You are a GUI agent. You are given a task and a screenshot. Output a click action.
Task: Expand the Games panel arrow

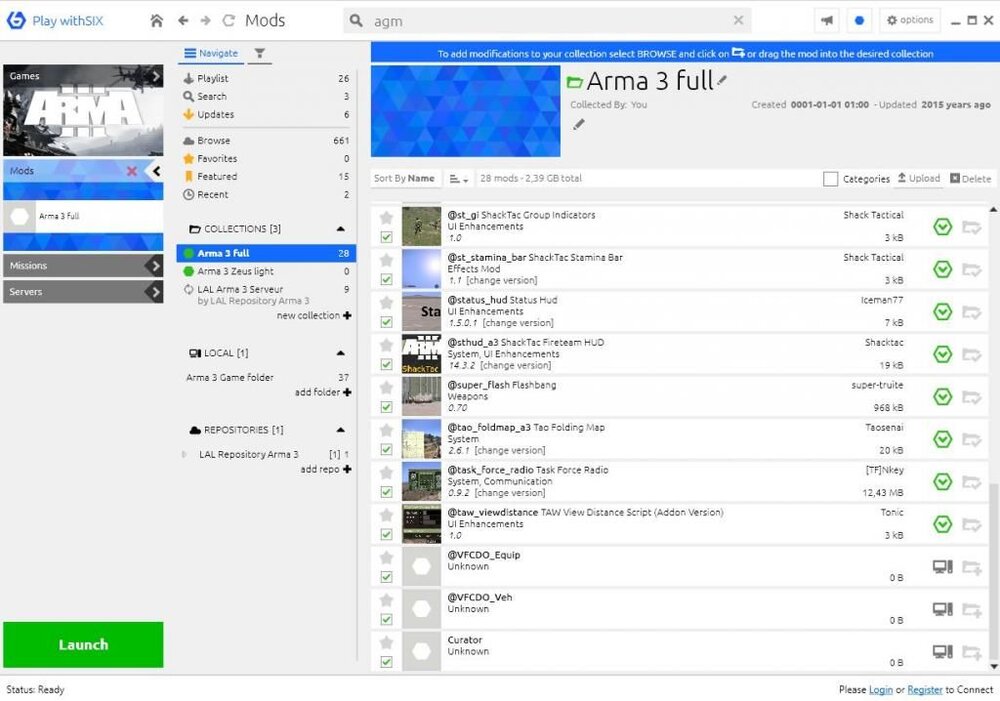click(156, 76)
